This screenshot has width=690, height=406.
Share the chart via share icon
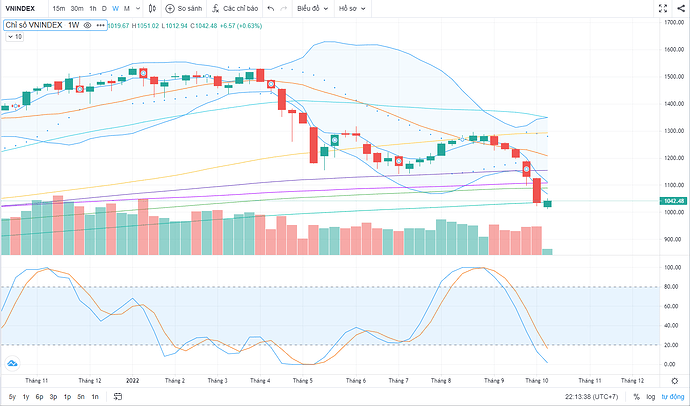coord(681,8)
